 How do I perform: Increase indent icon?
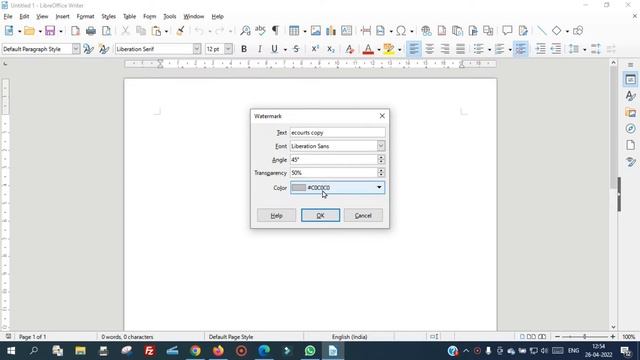pos(540,49)
